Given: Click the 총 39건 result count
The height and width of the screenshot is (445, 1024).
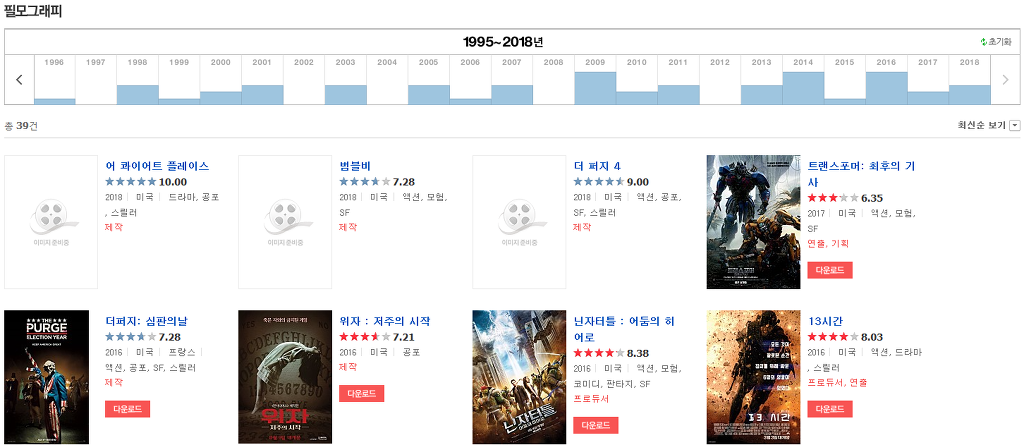Looking at the screenshot, I should pos(21,125).
